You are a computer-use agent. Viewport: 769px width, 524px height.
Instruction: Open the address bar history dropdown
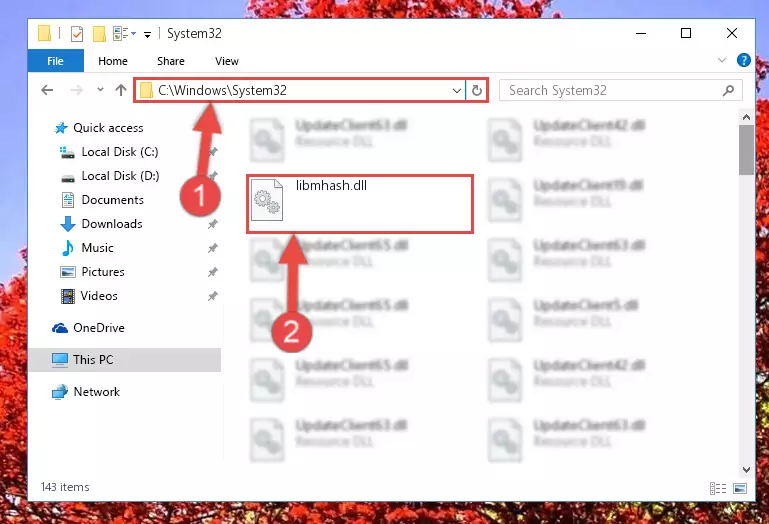(x=457, y=91)
